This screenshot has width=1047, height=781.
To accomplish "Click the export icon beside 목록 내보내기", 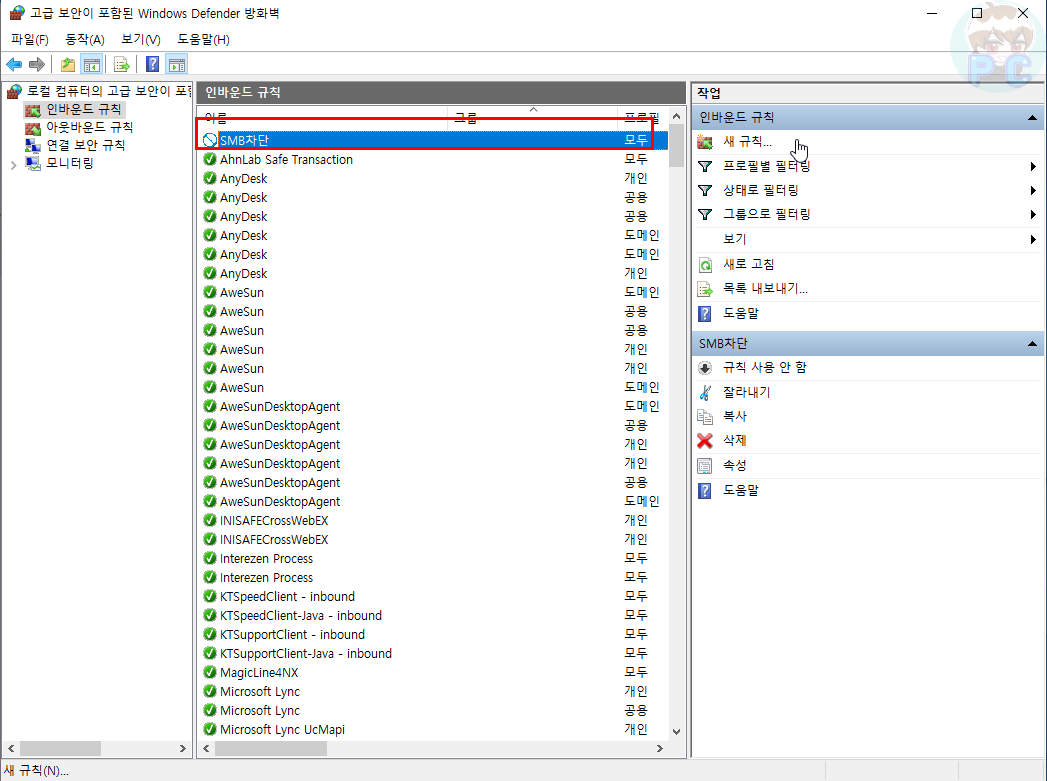I will tap(705, 289).
